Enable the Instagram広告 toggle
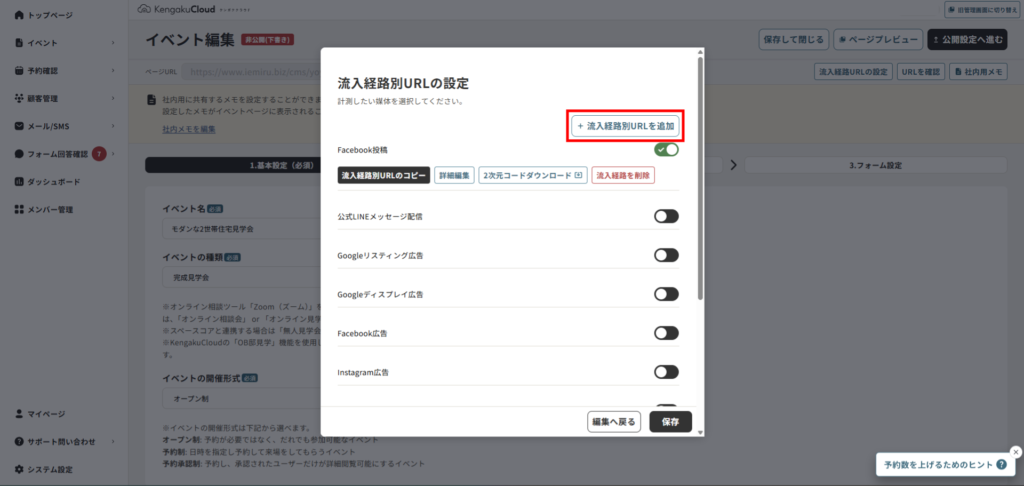Screen dimensions: 1024x486 (x=666, y=372)
